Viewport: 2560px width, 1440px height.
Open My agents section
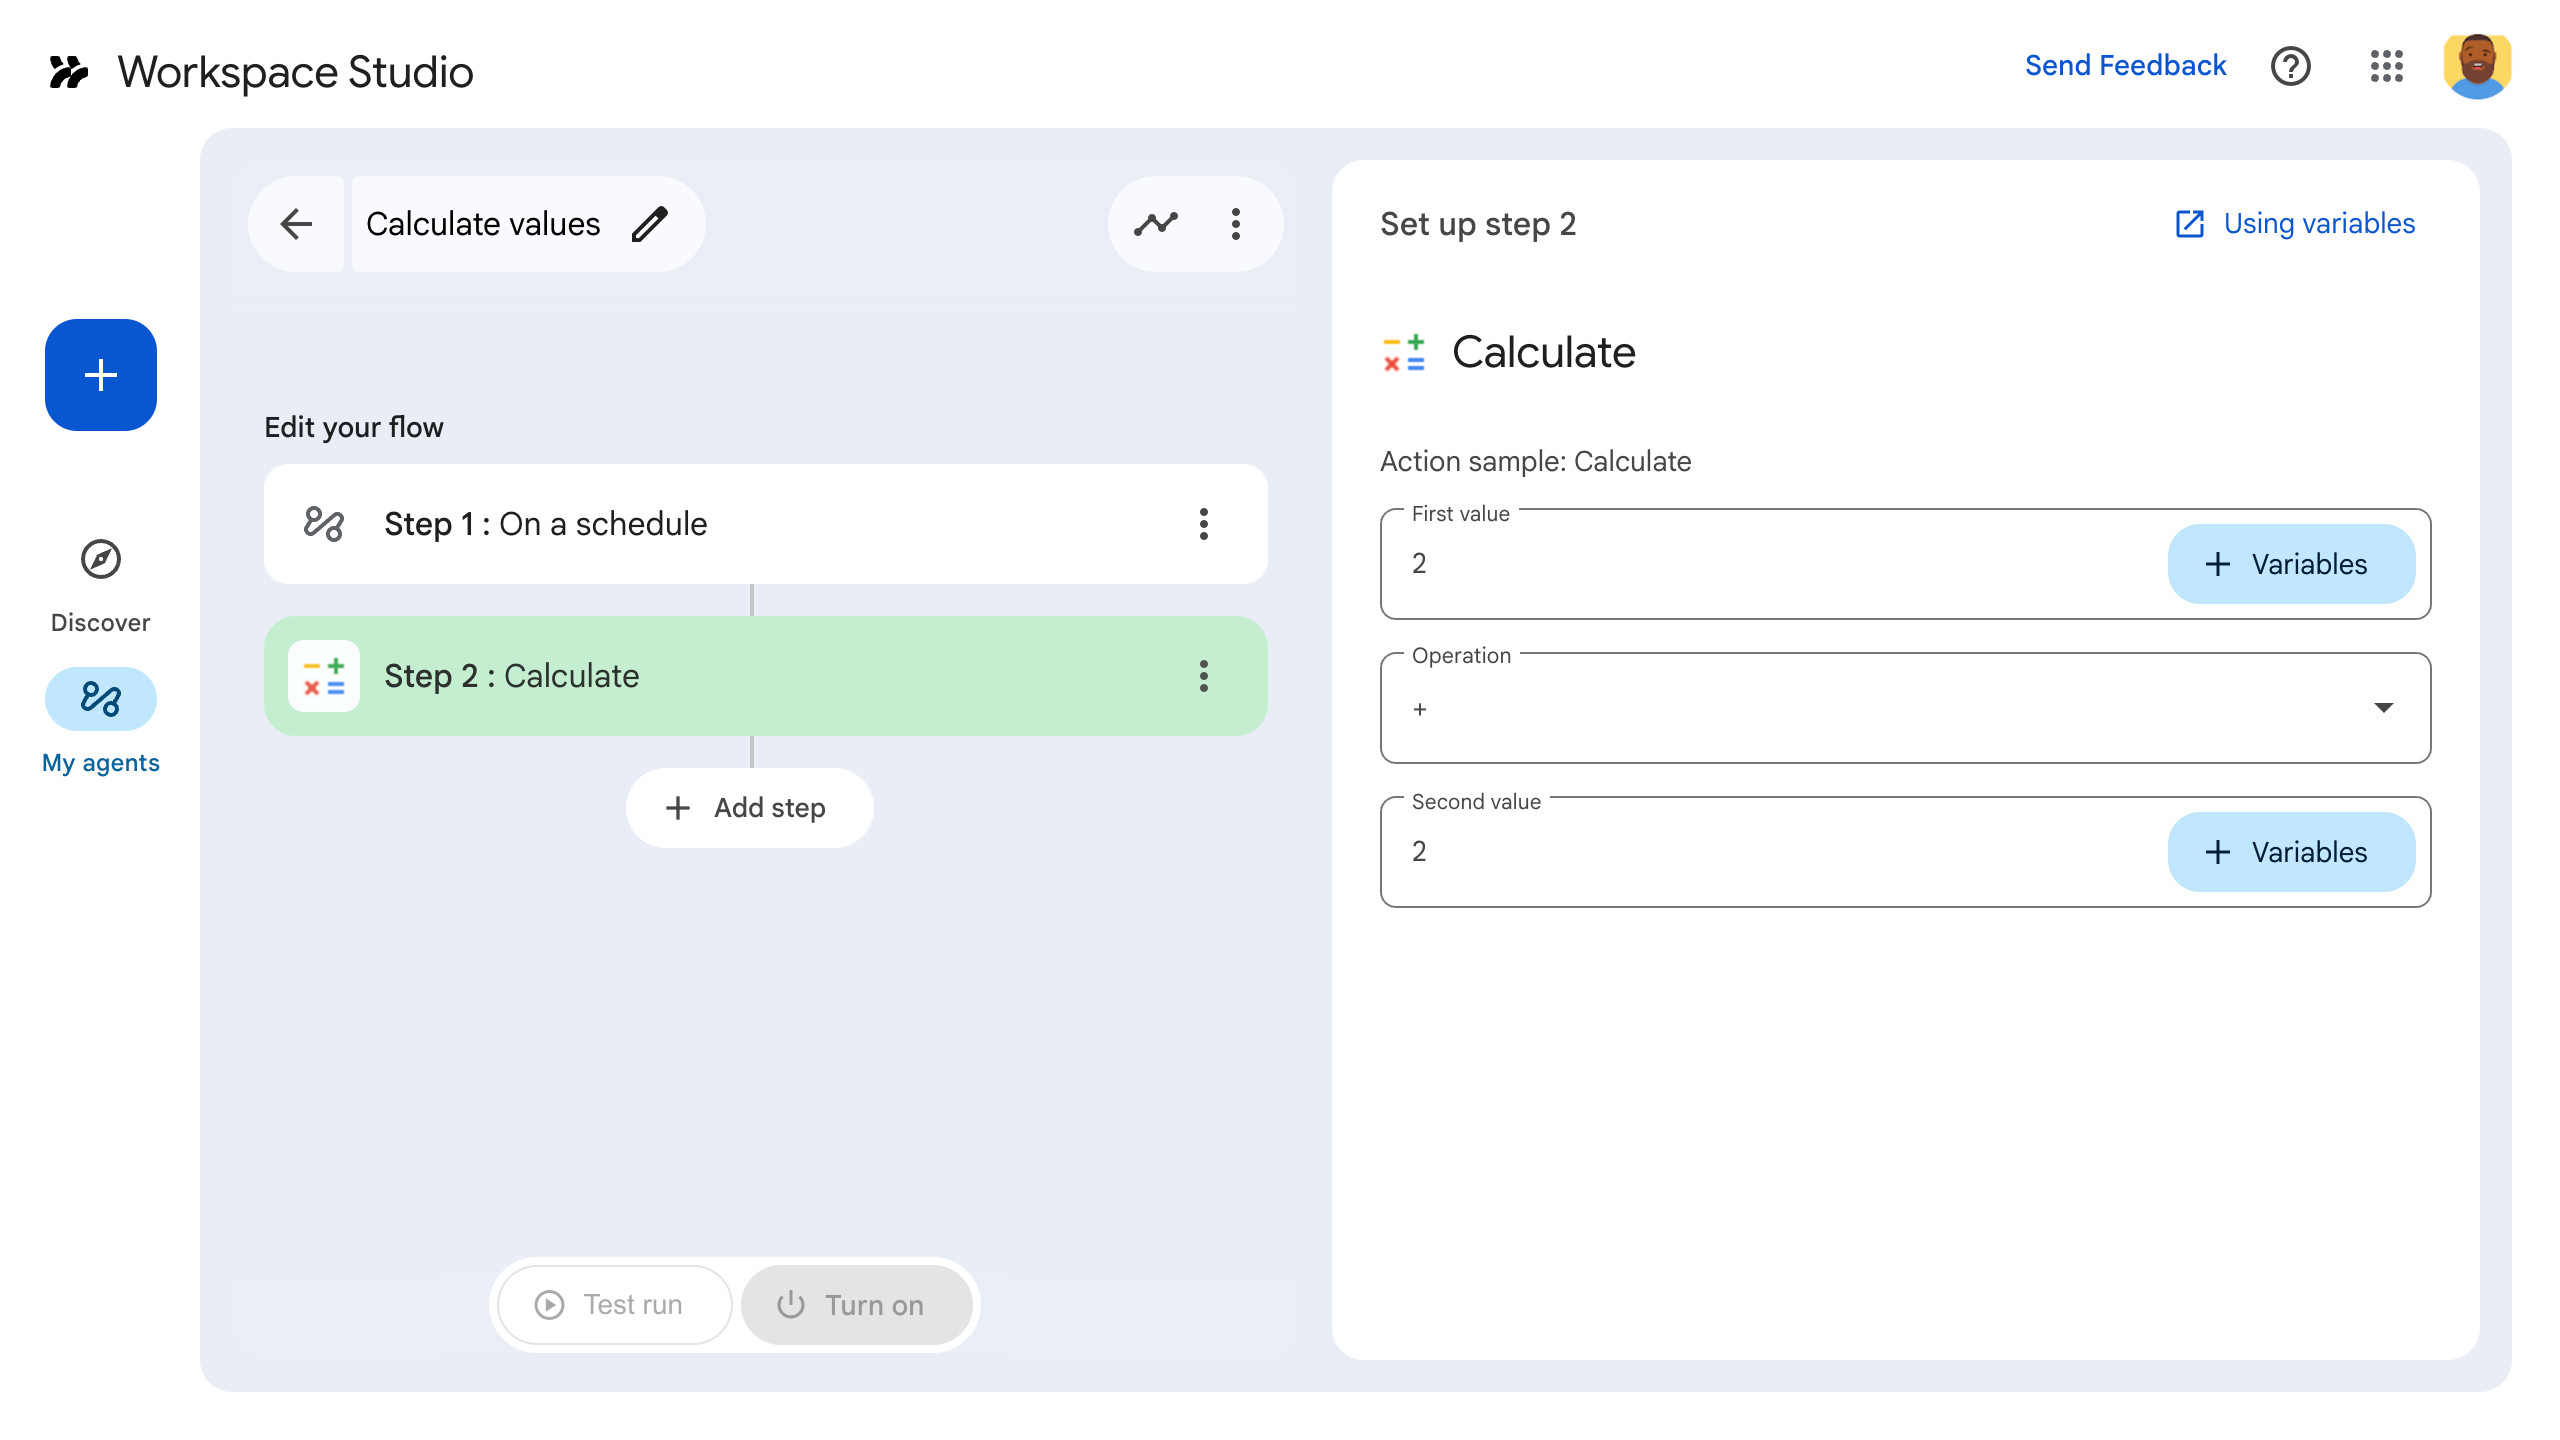point(100,700)
